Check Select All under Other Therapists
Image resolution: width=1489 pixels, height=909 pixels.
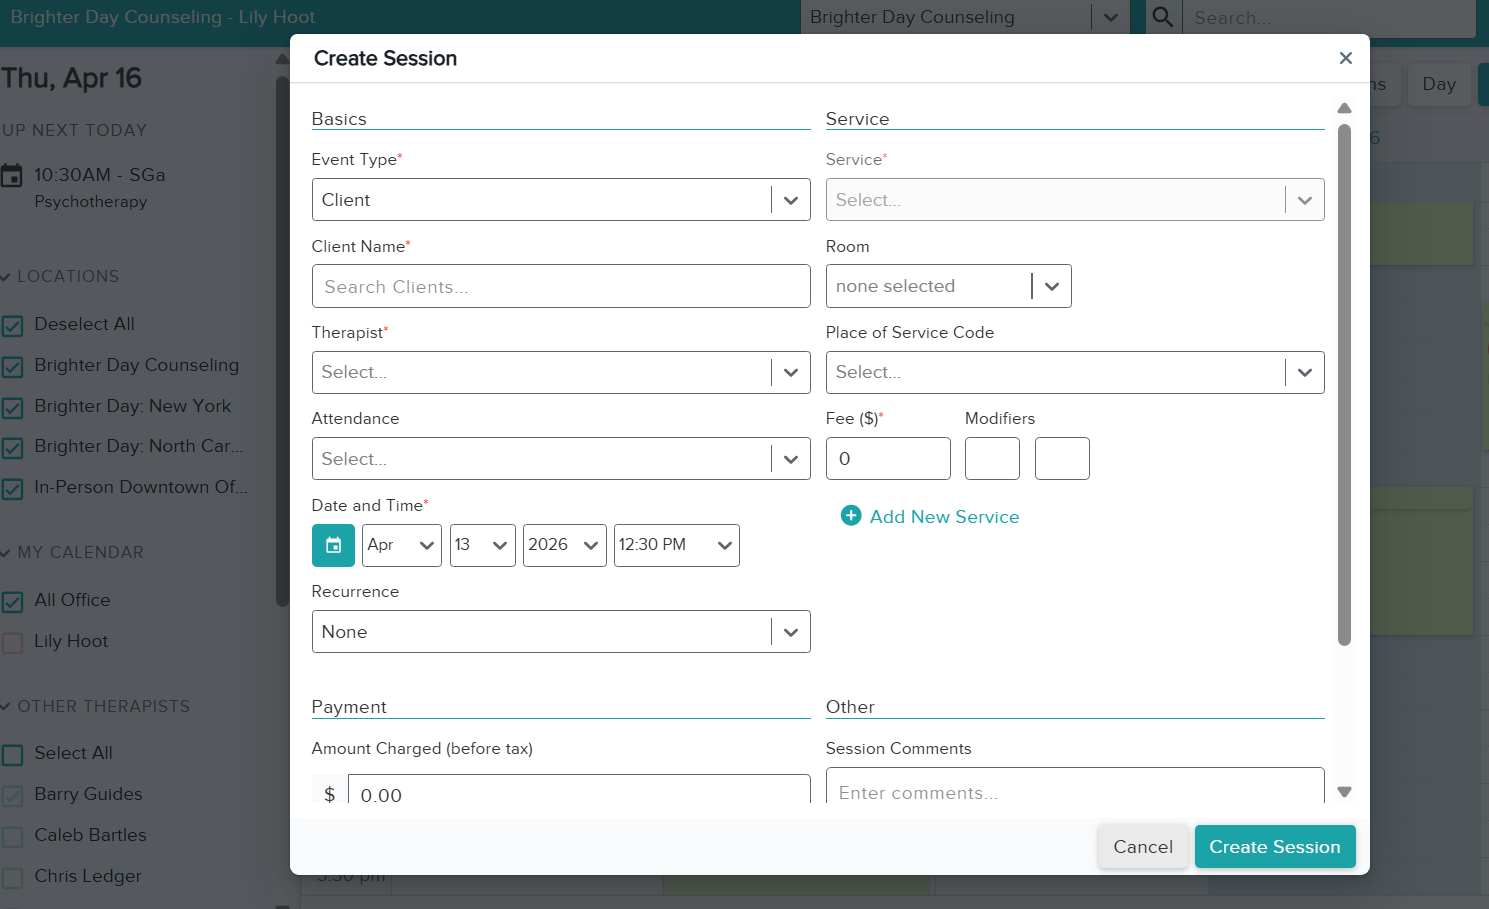click(x=13, y=755)
